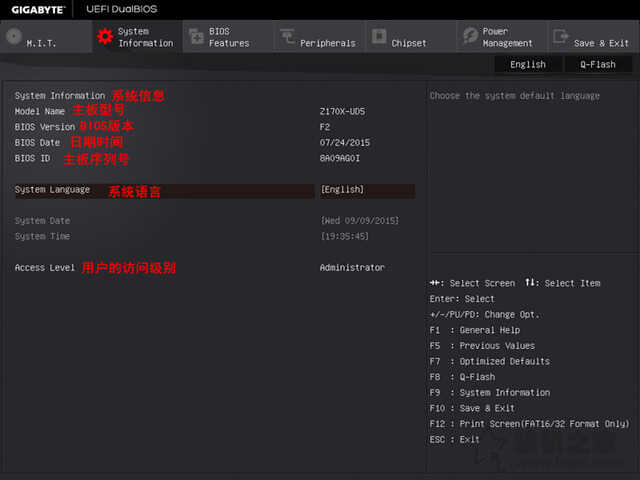Click the F5 Previous Values line
The image size is (640, 480).
tap(482, 346)
